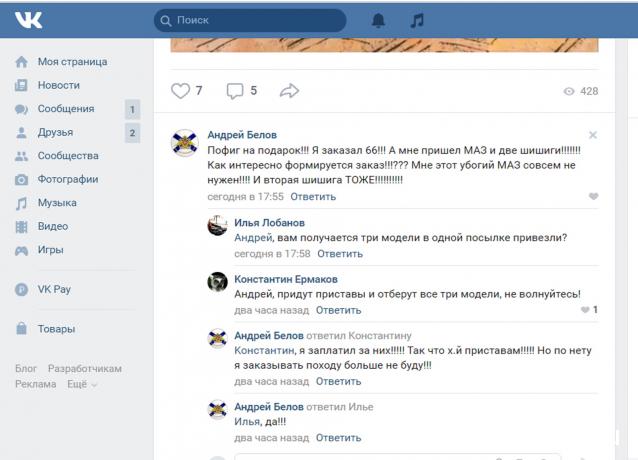Image resolution: width=638 pixels, height=460 pixels.
Task: Click the home icon beside Моя страница
Action: click(21, 62)
